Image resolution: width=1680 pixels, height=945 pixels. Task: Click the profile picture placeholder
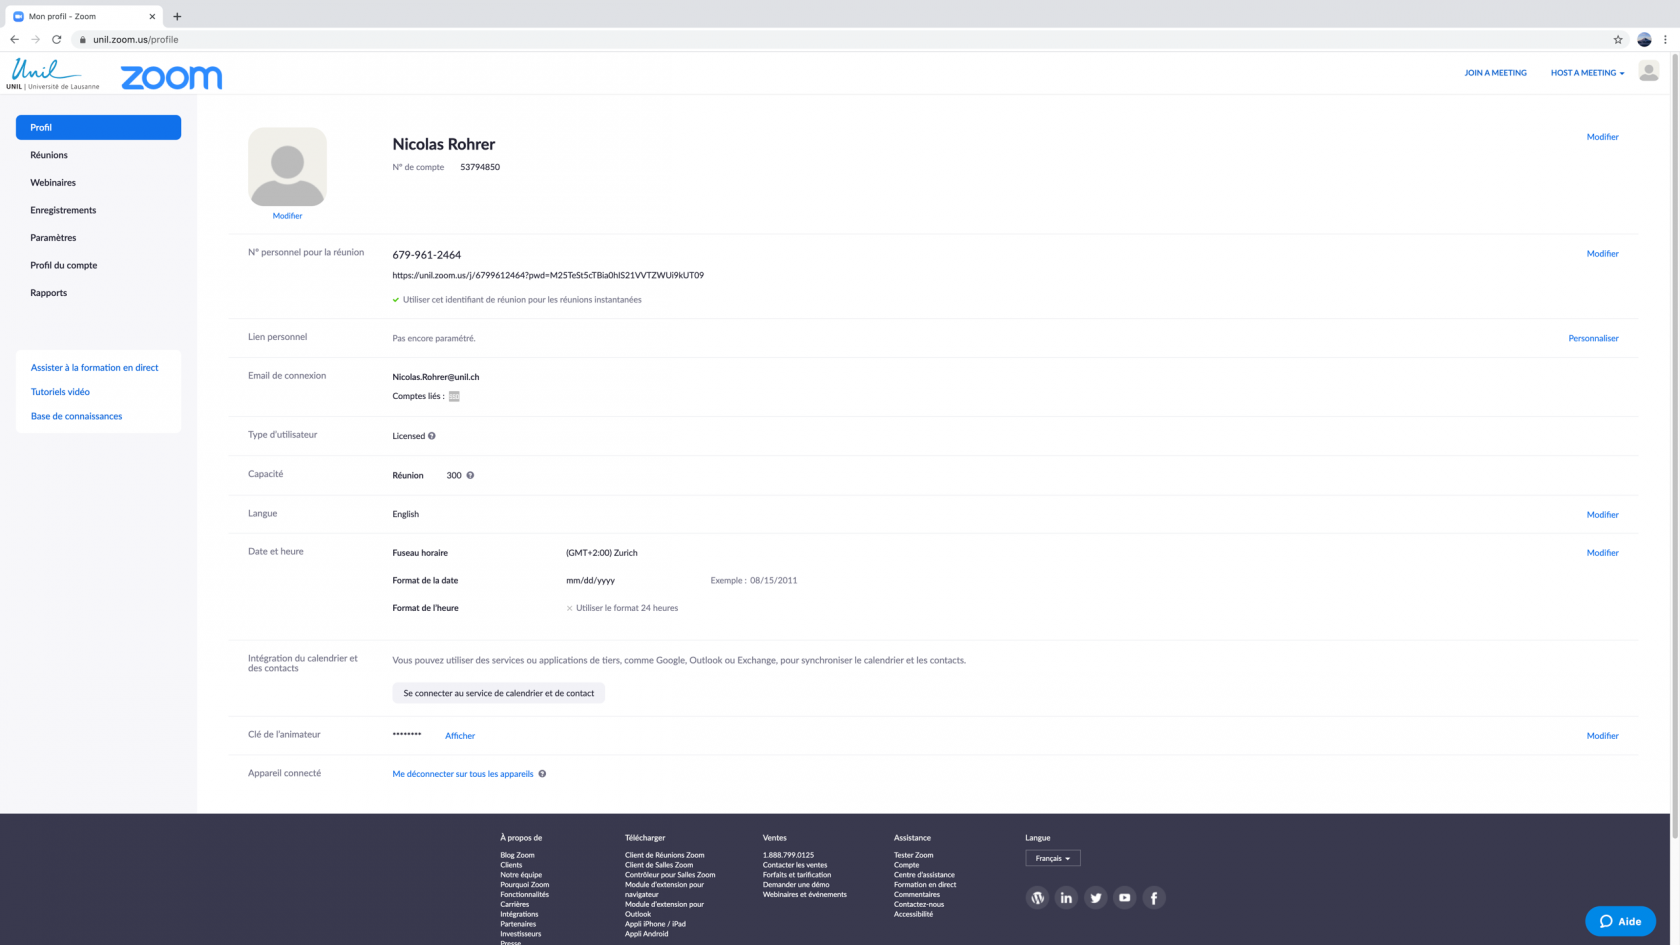point(287,166)
